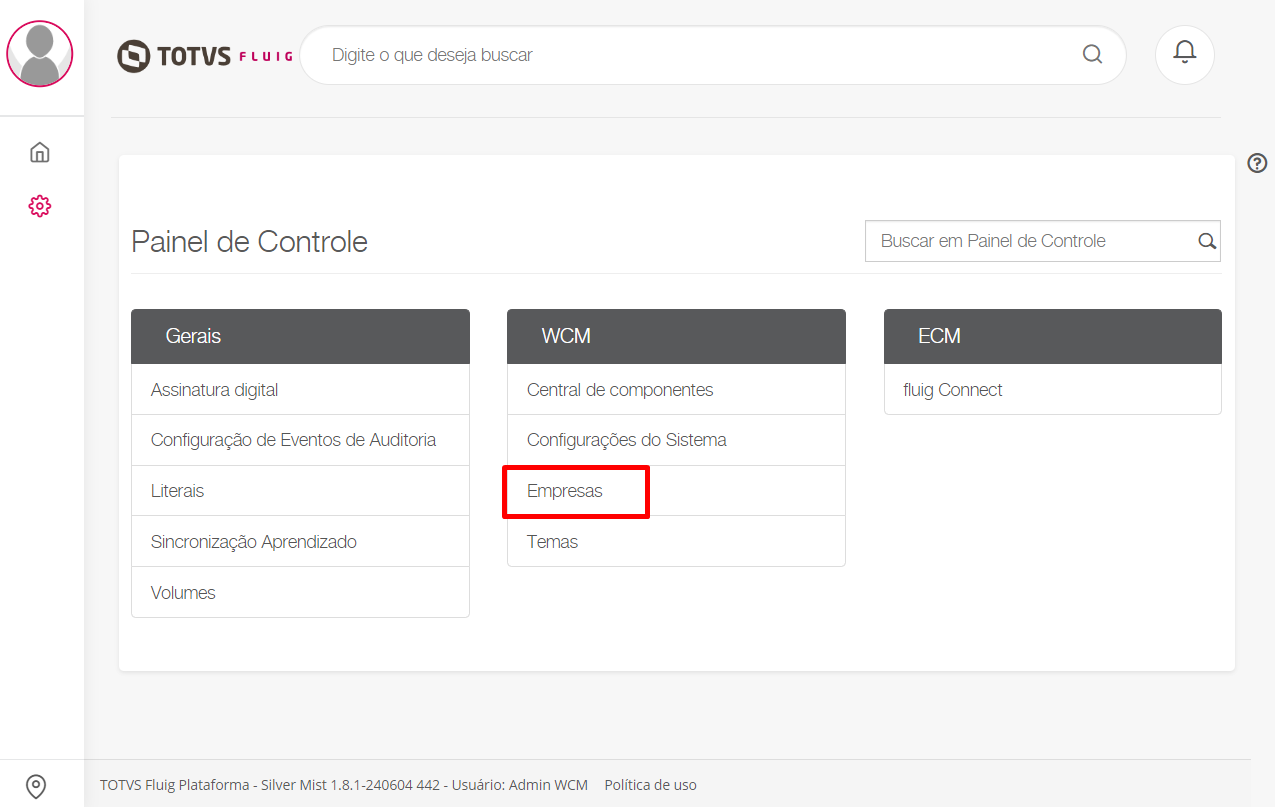1275x807 pixels.
Task: Open the help question mark icon
Action: tap(1258, 163)
